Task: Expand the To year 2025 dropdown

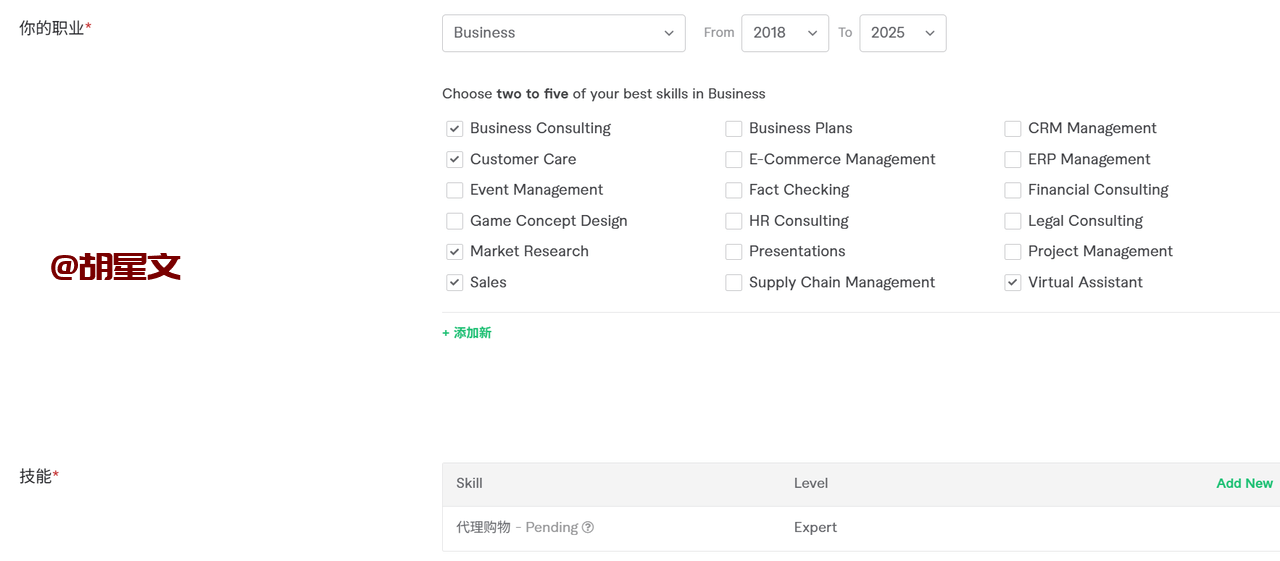Action: tap(902, 33)
